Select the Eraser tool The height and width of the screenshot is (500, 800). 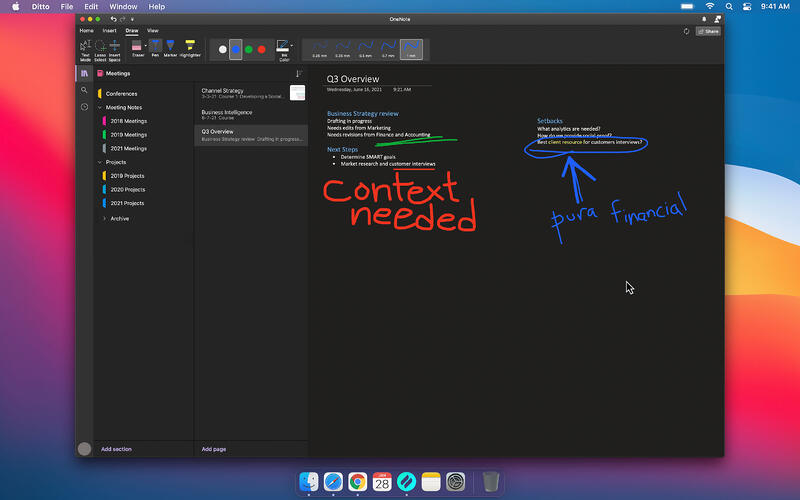[x=137, y=49]
